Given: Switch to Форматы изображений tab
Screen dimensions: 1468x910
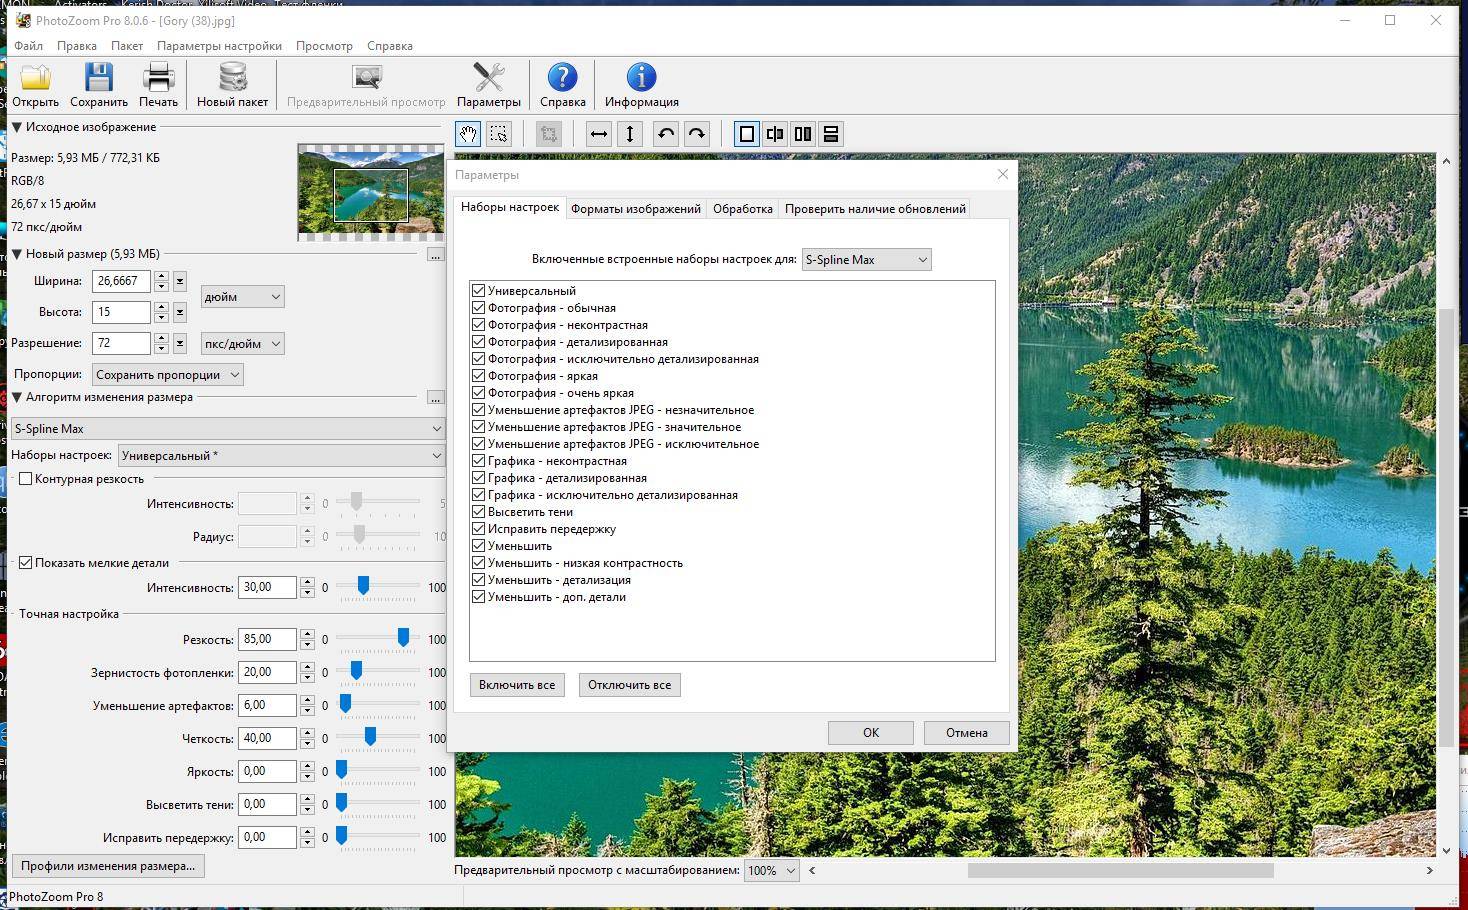Looking at the screenshot, I should 635,209.
